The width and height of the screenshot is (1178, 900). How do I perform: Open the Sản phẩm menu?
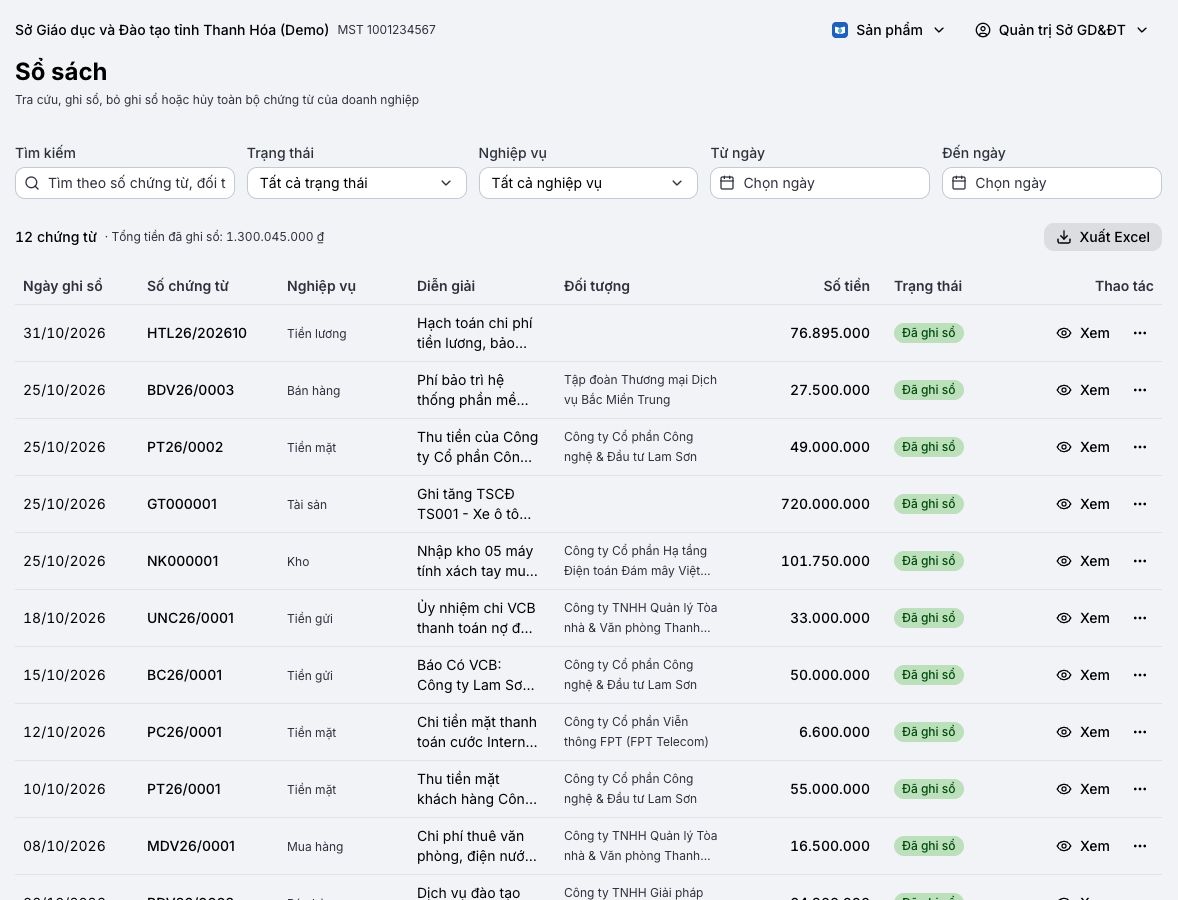pos(888,30)
